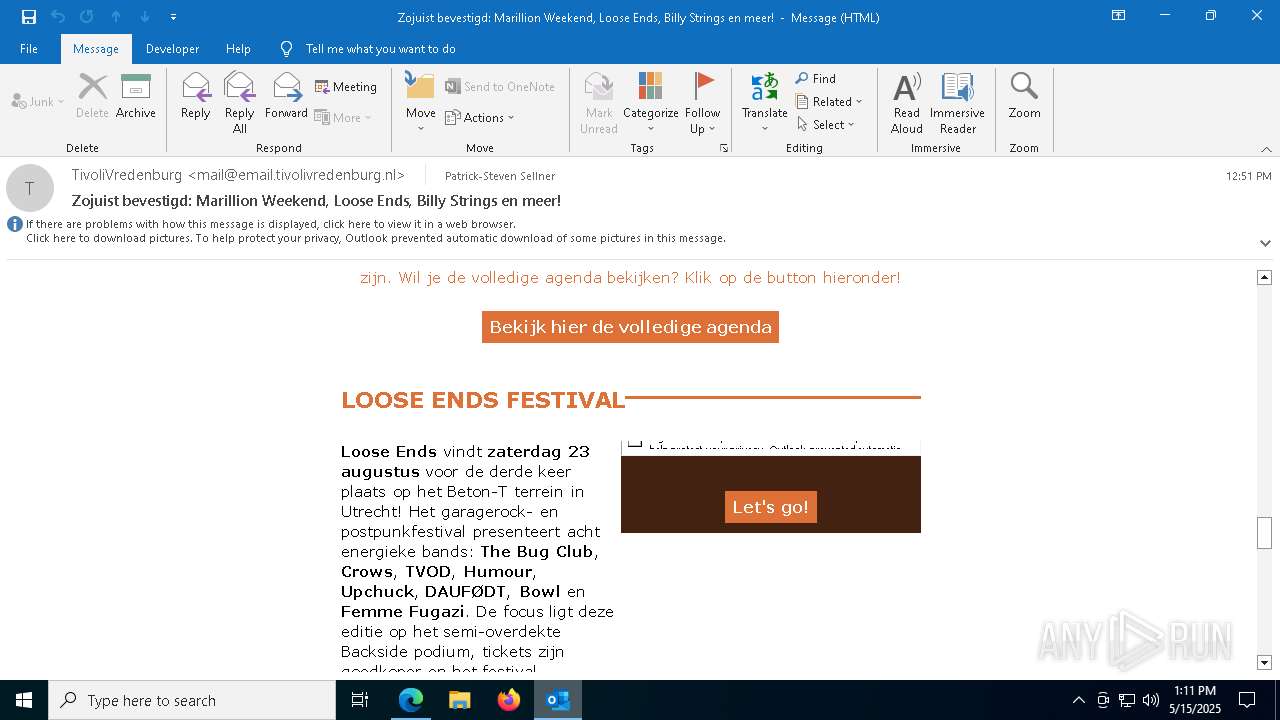This screenshot has height=720, width=1280.
Task: Click Find in the Editing group
Action: 816,79
